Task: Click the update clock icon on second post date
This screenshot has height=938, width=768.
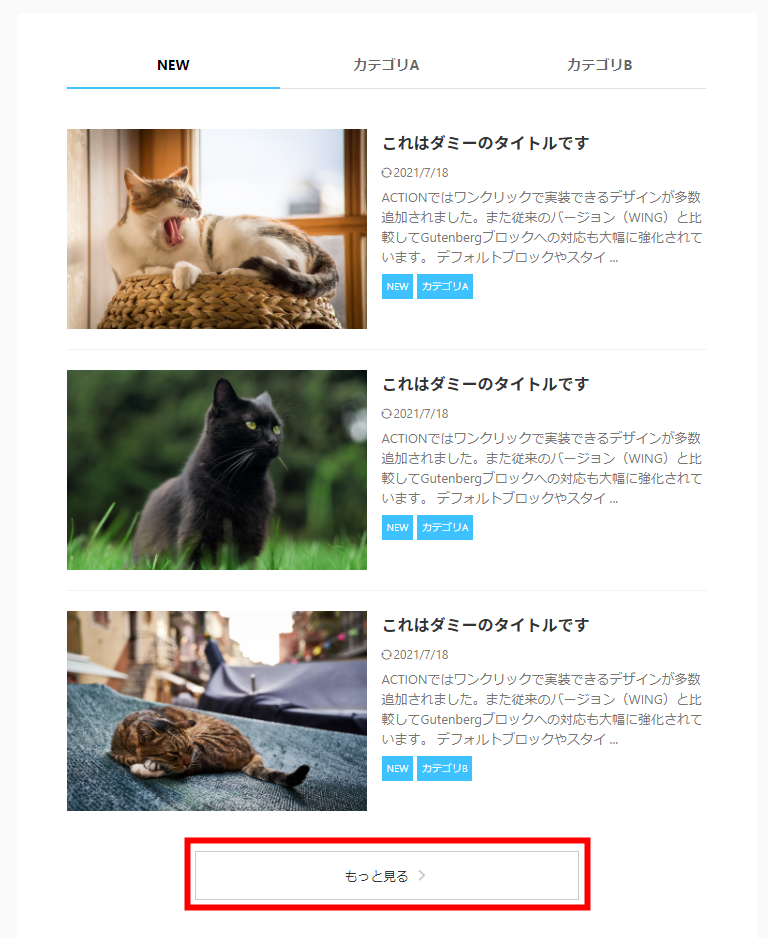Action: pos(386,414)
